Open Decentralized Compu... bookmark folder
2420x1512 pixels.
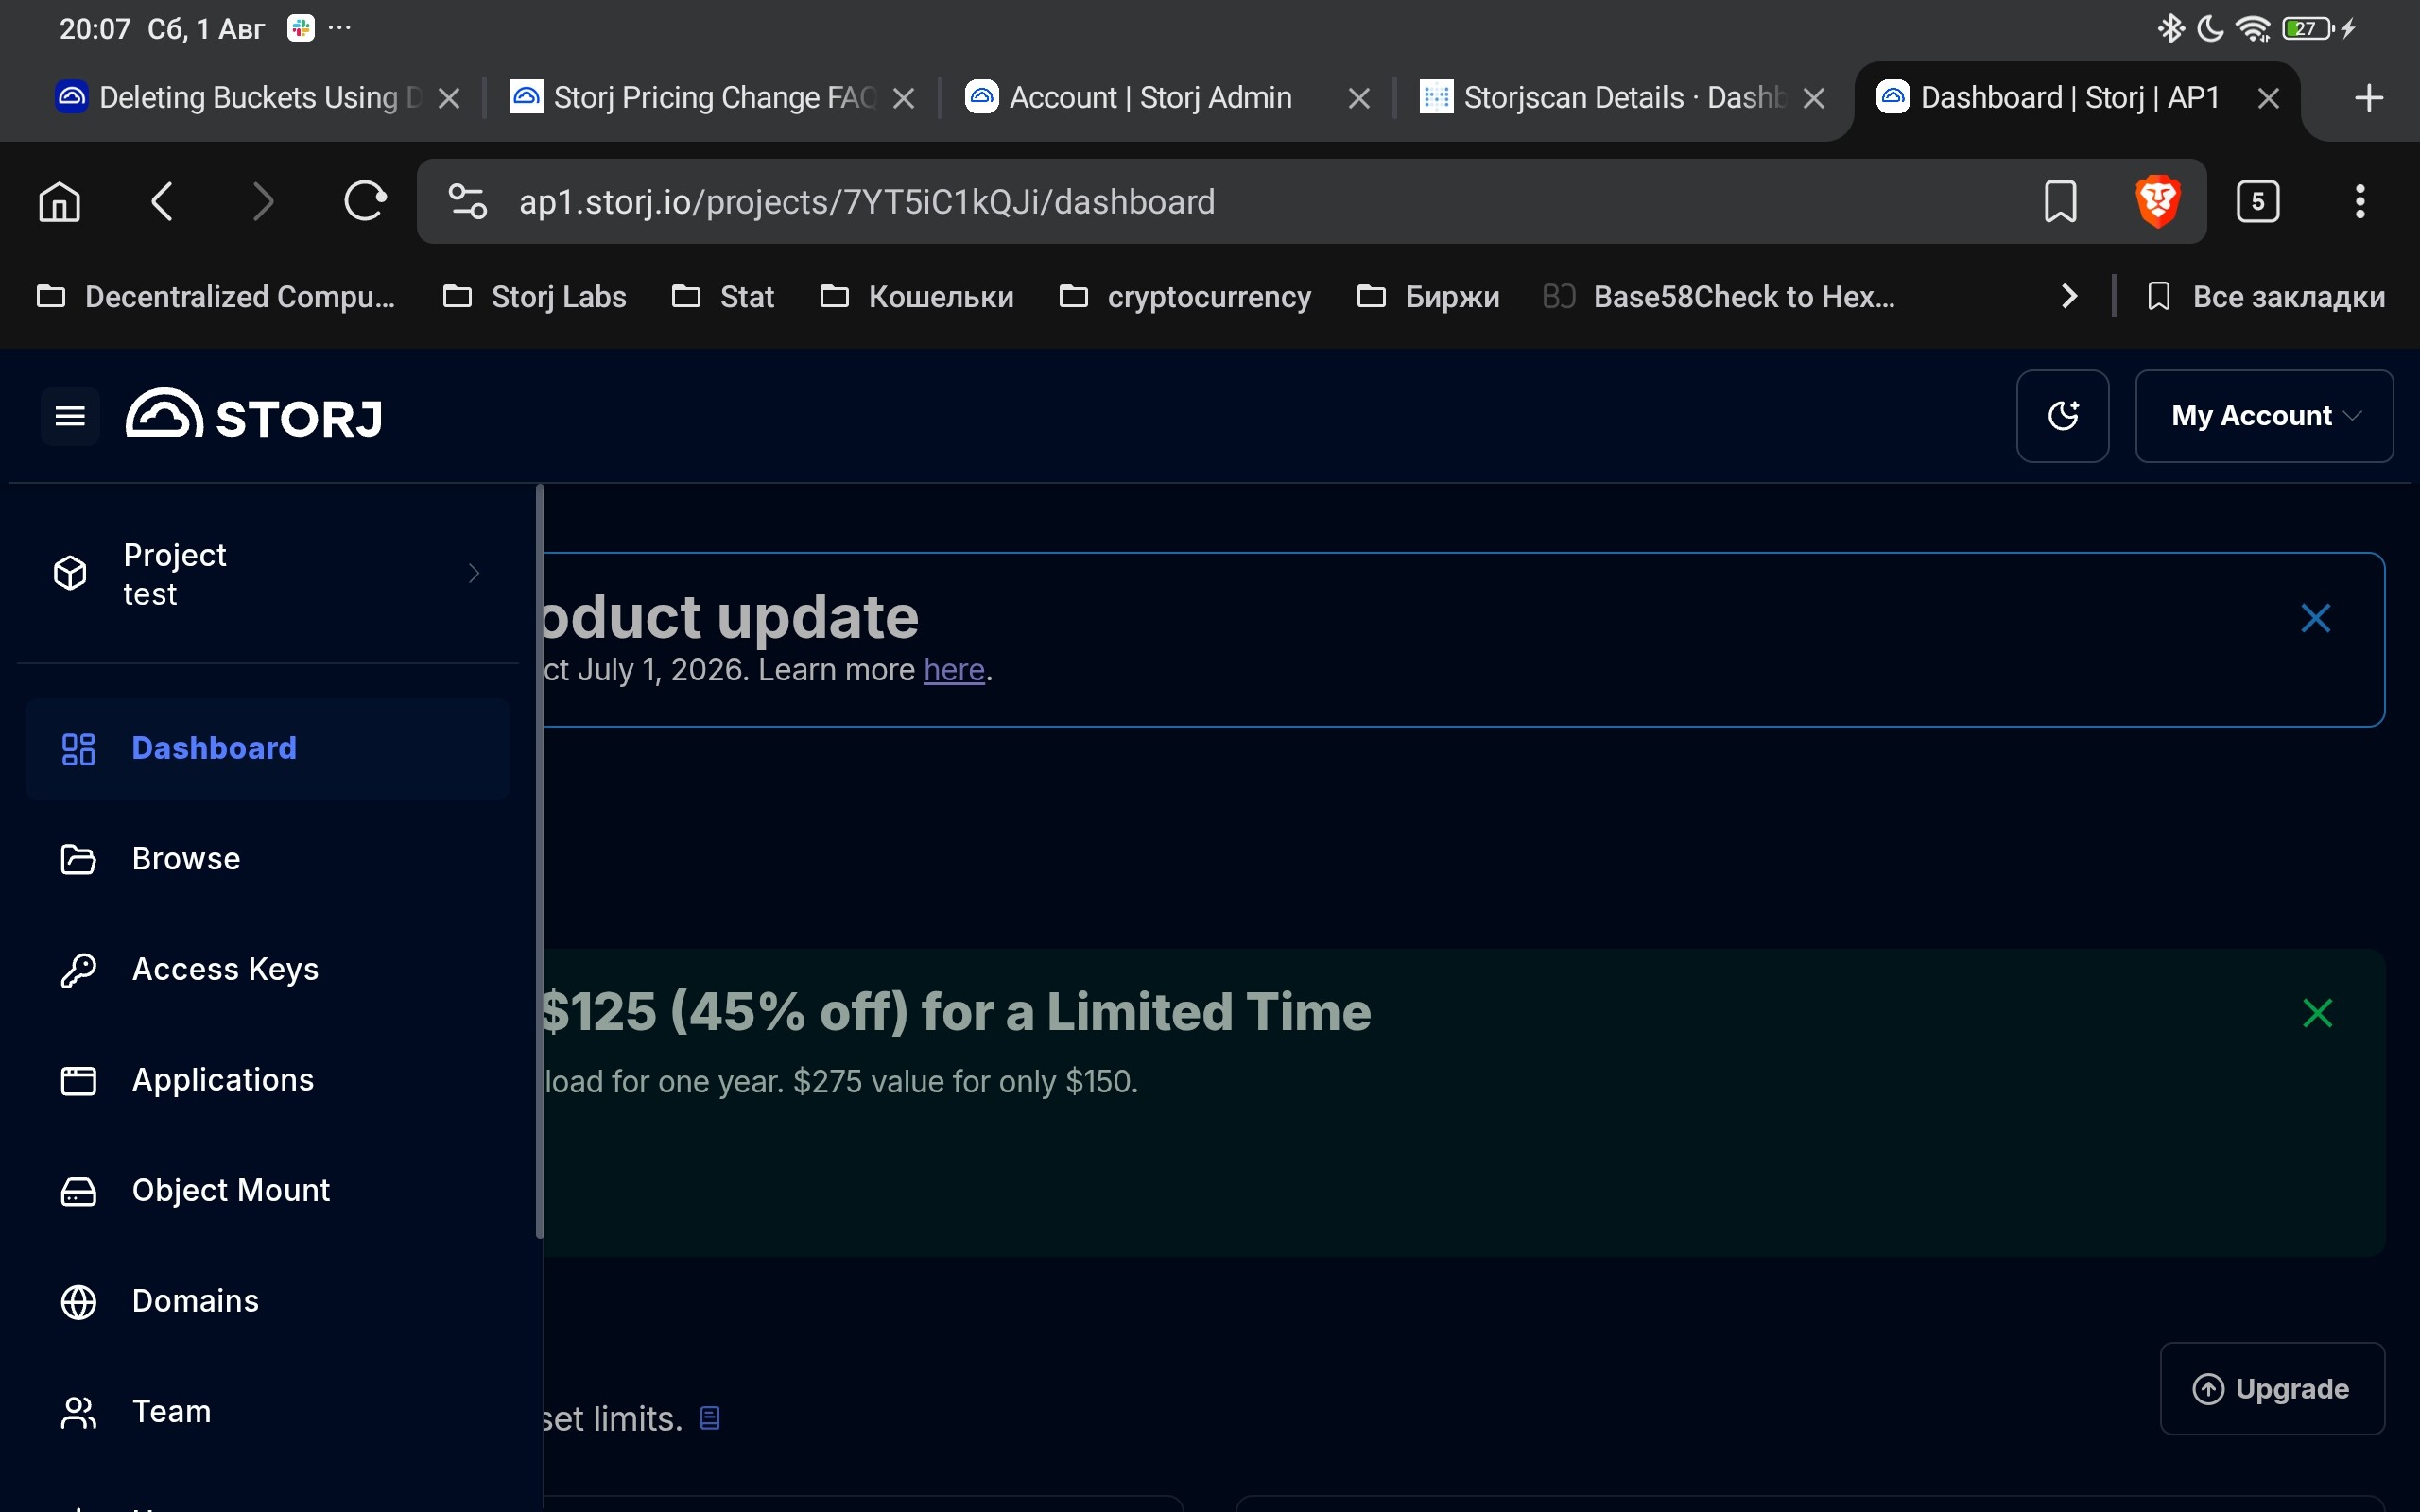(x=216, y=297)
